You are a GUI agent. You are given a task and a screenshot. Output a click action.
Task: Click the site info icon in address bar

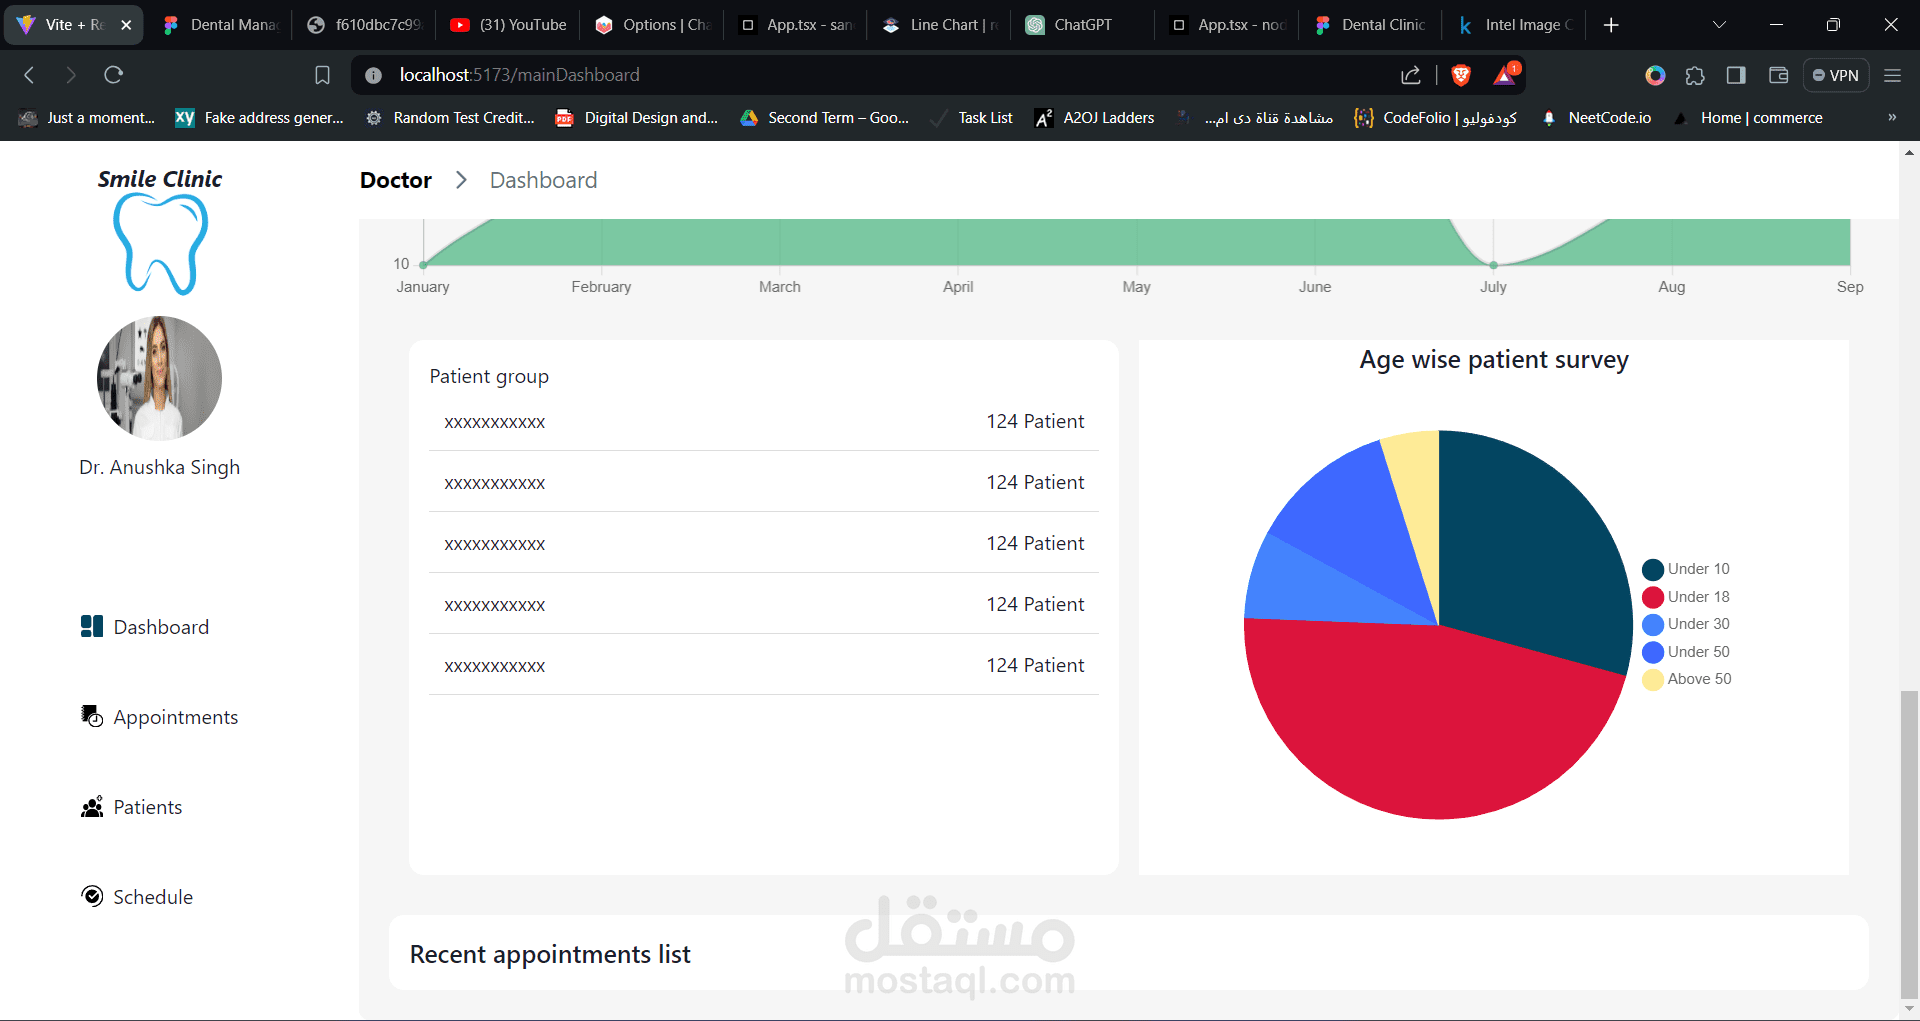pos(374,75)
